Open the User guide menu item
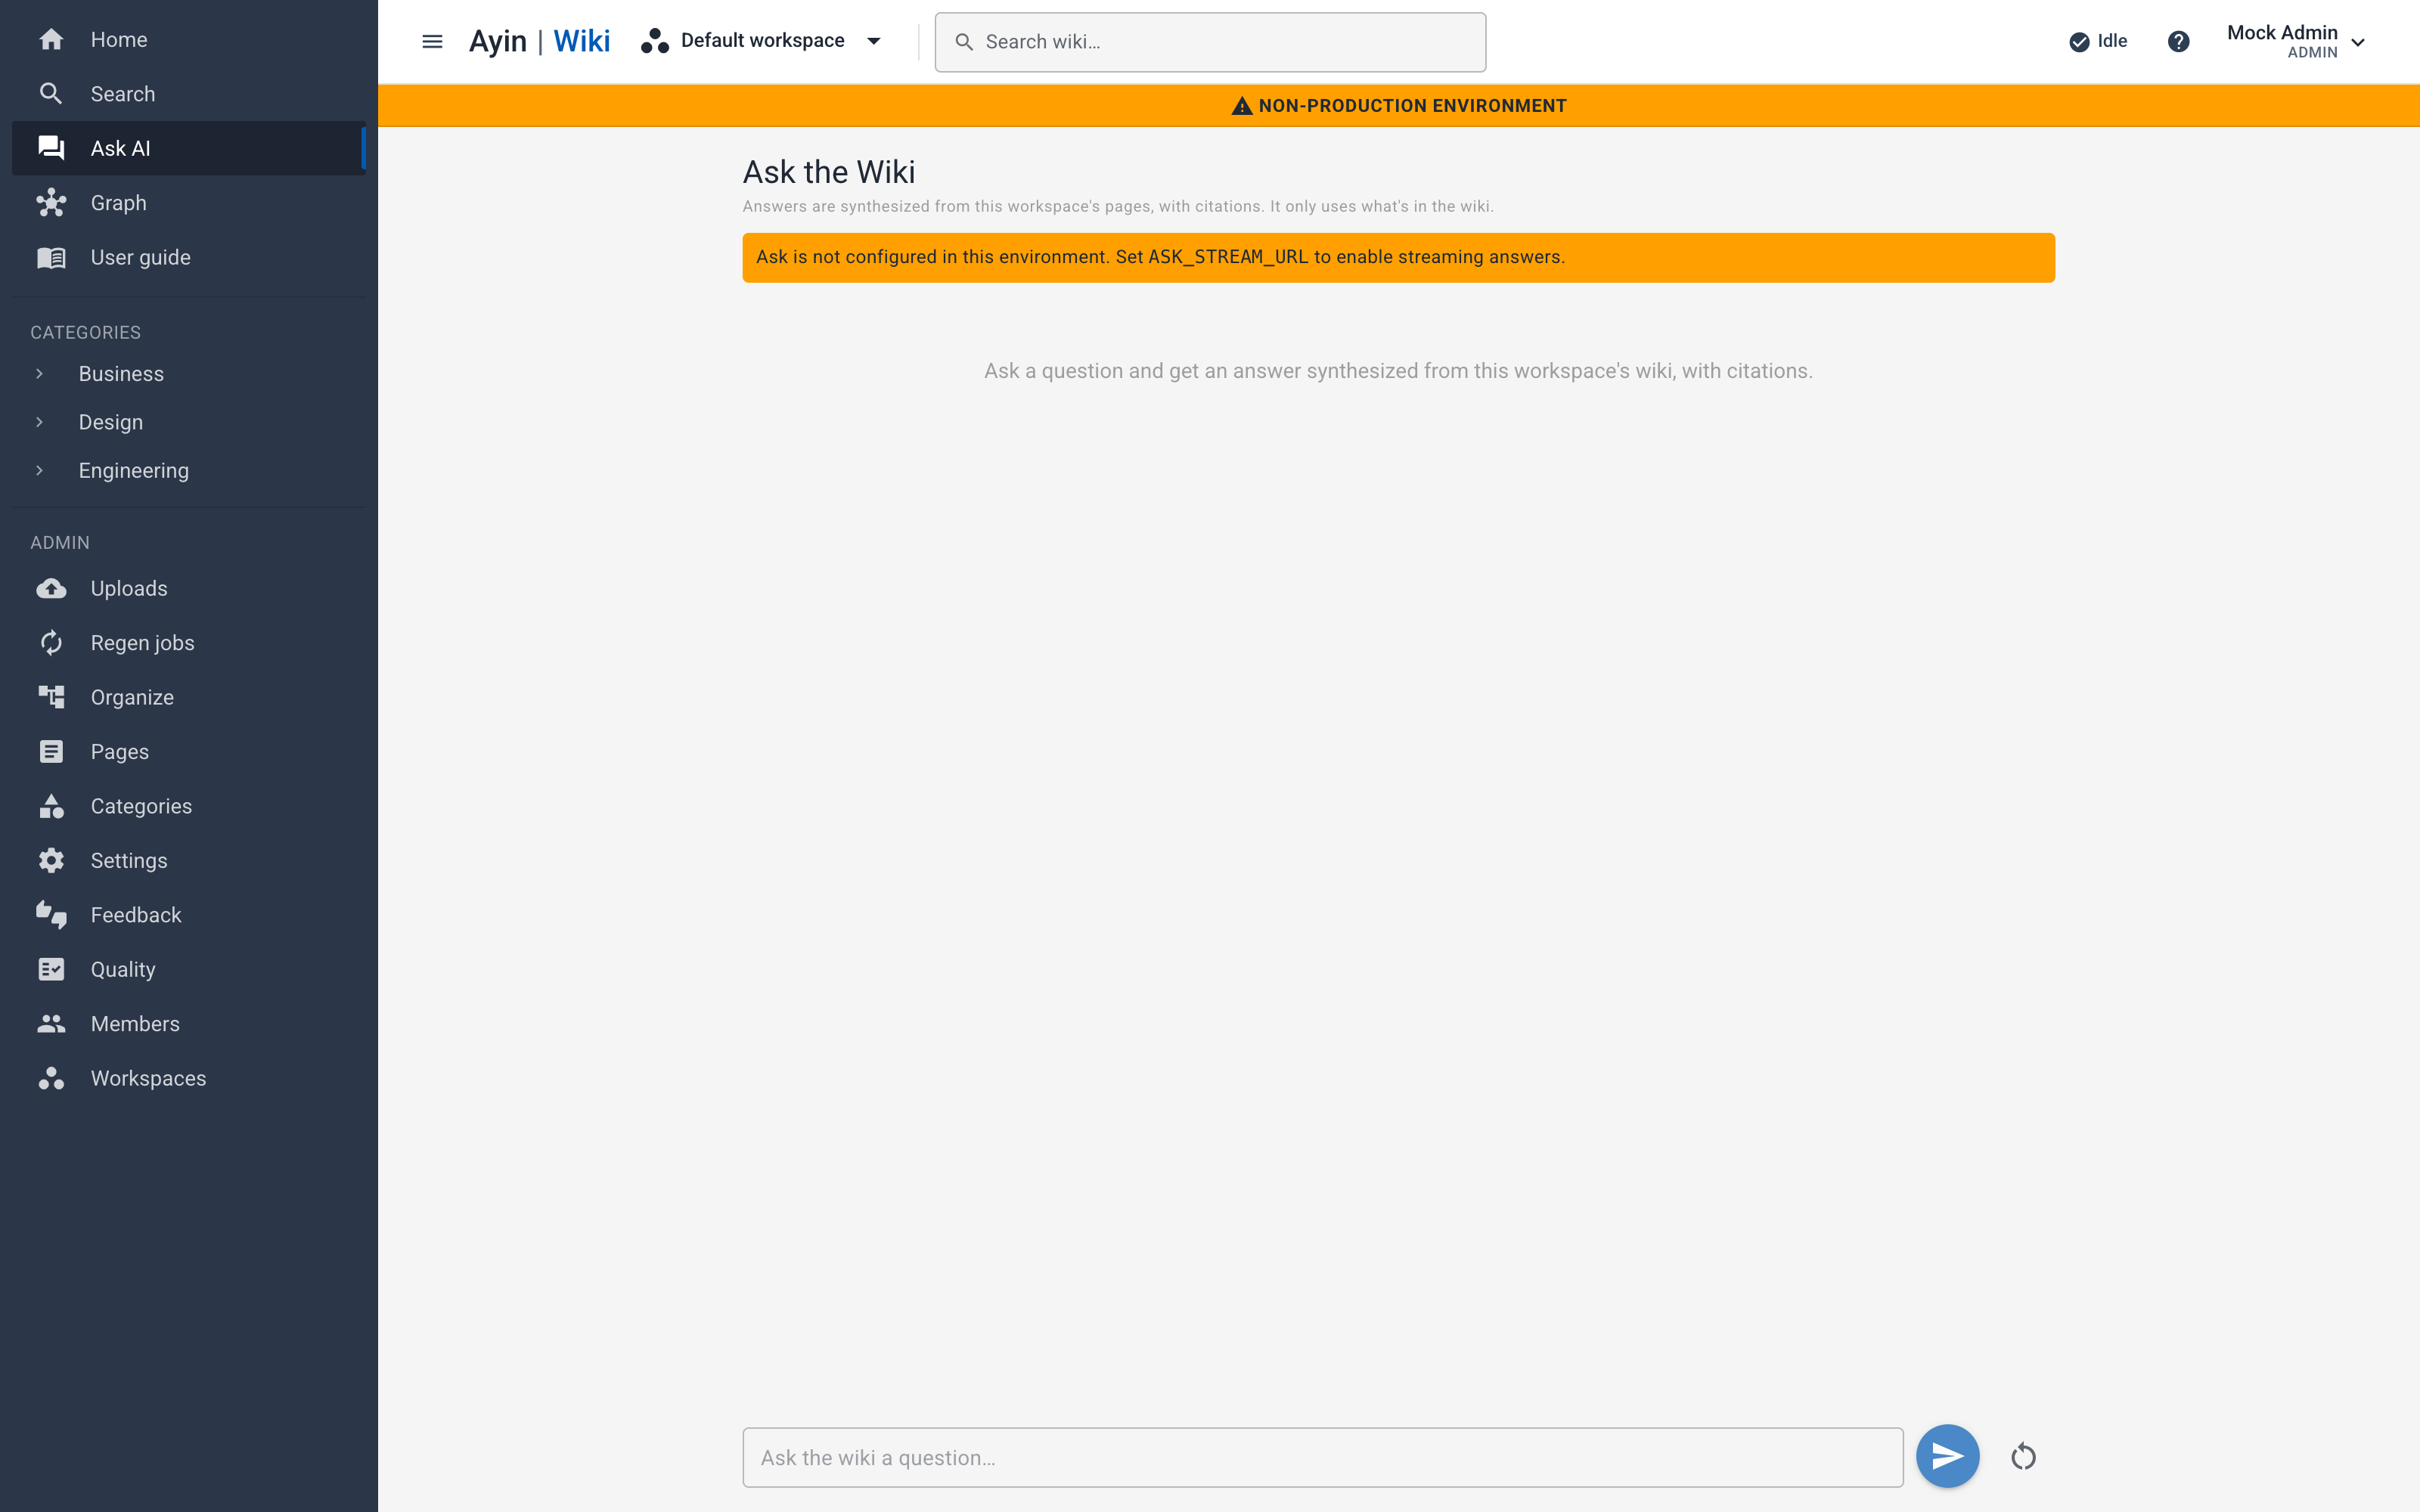The height and width of the screenshot is (1512, 2420). 189,257
